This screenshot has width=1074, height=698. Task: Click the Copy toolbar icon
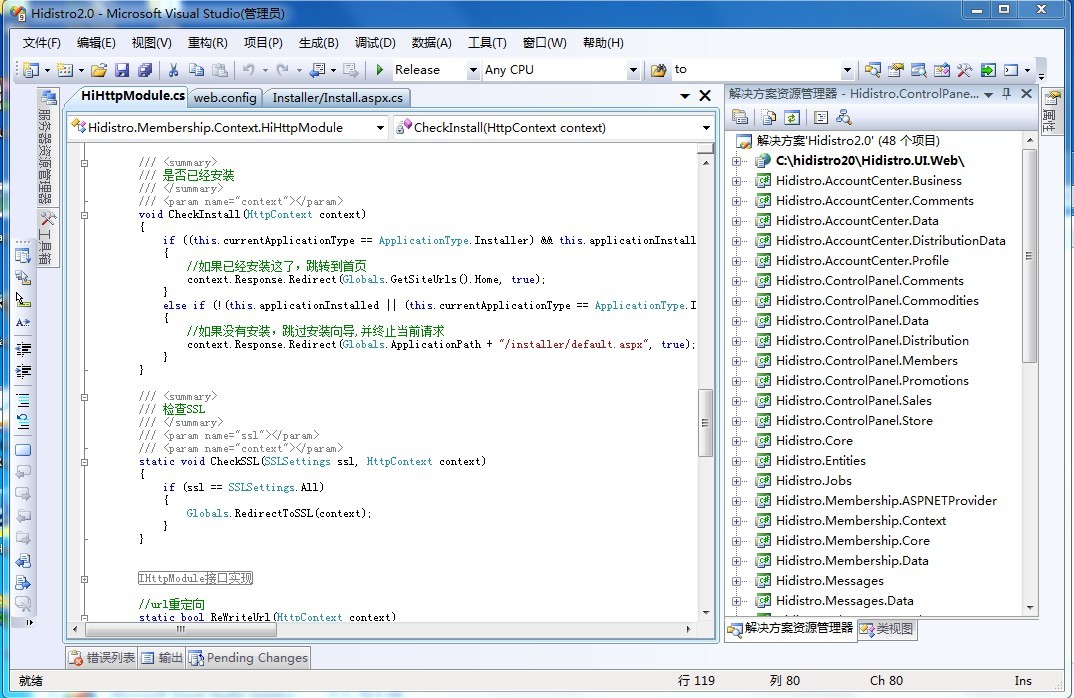(196, 70)
